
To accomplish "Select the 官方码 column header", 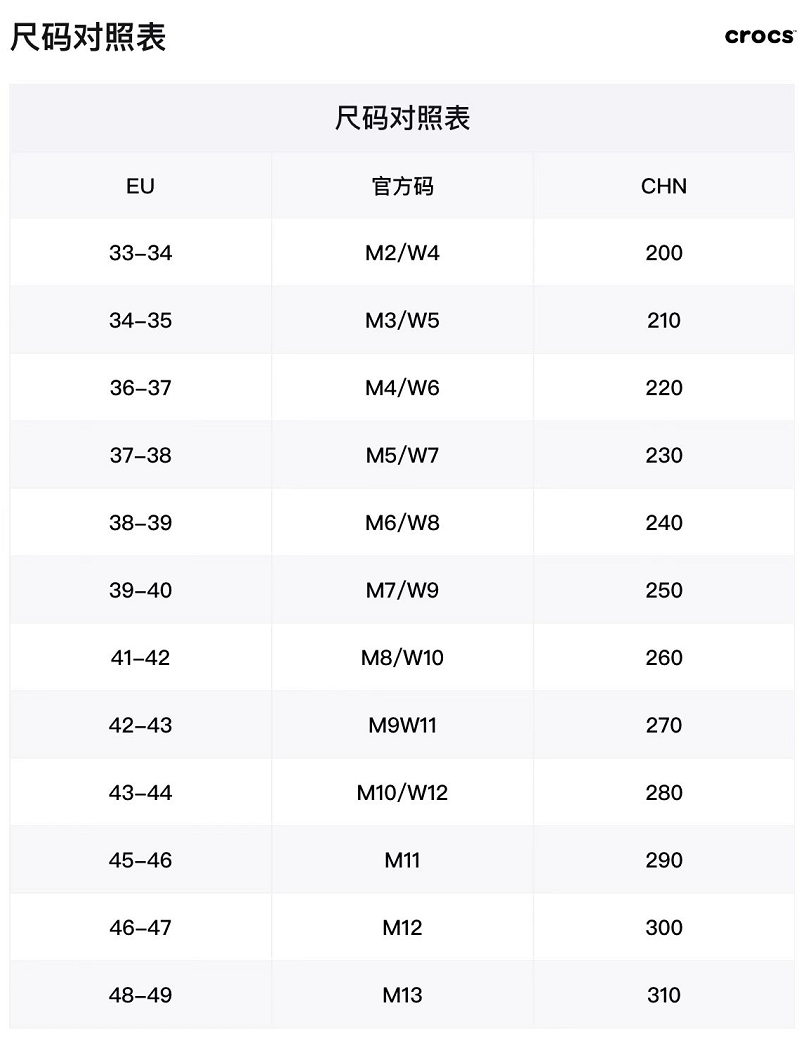I will click(x=402, y=186).
